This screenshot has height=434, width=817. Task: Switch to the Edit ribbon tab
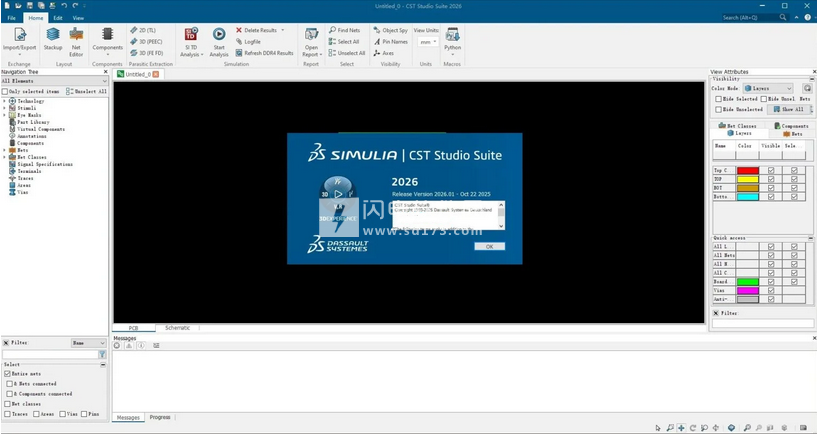[58, 18]
